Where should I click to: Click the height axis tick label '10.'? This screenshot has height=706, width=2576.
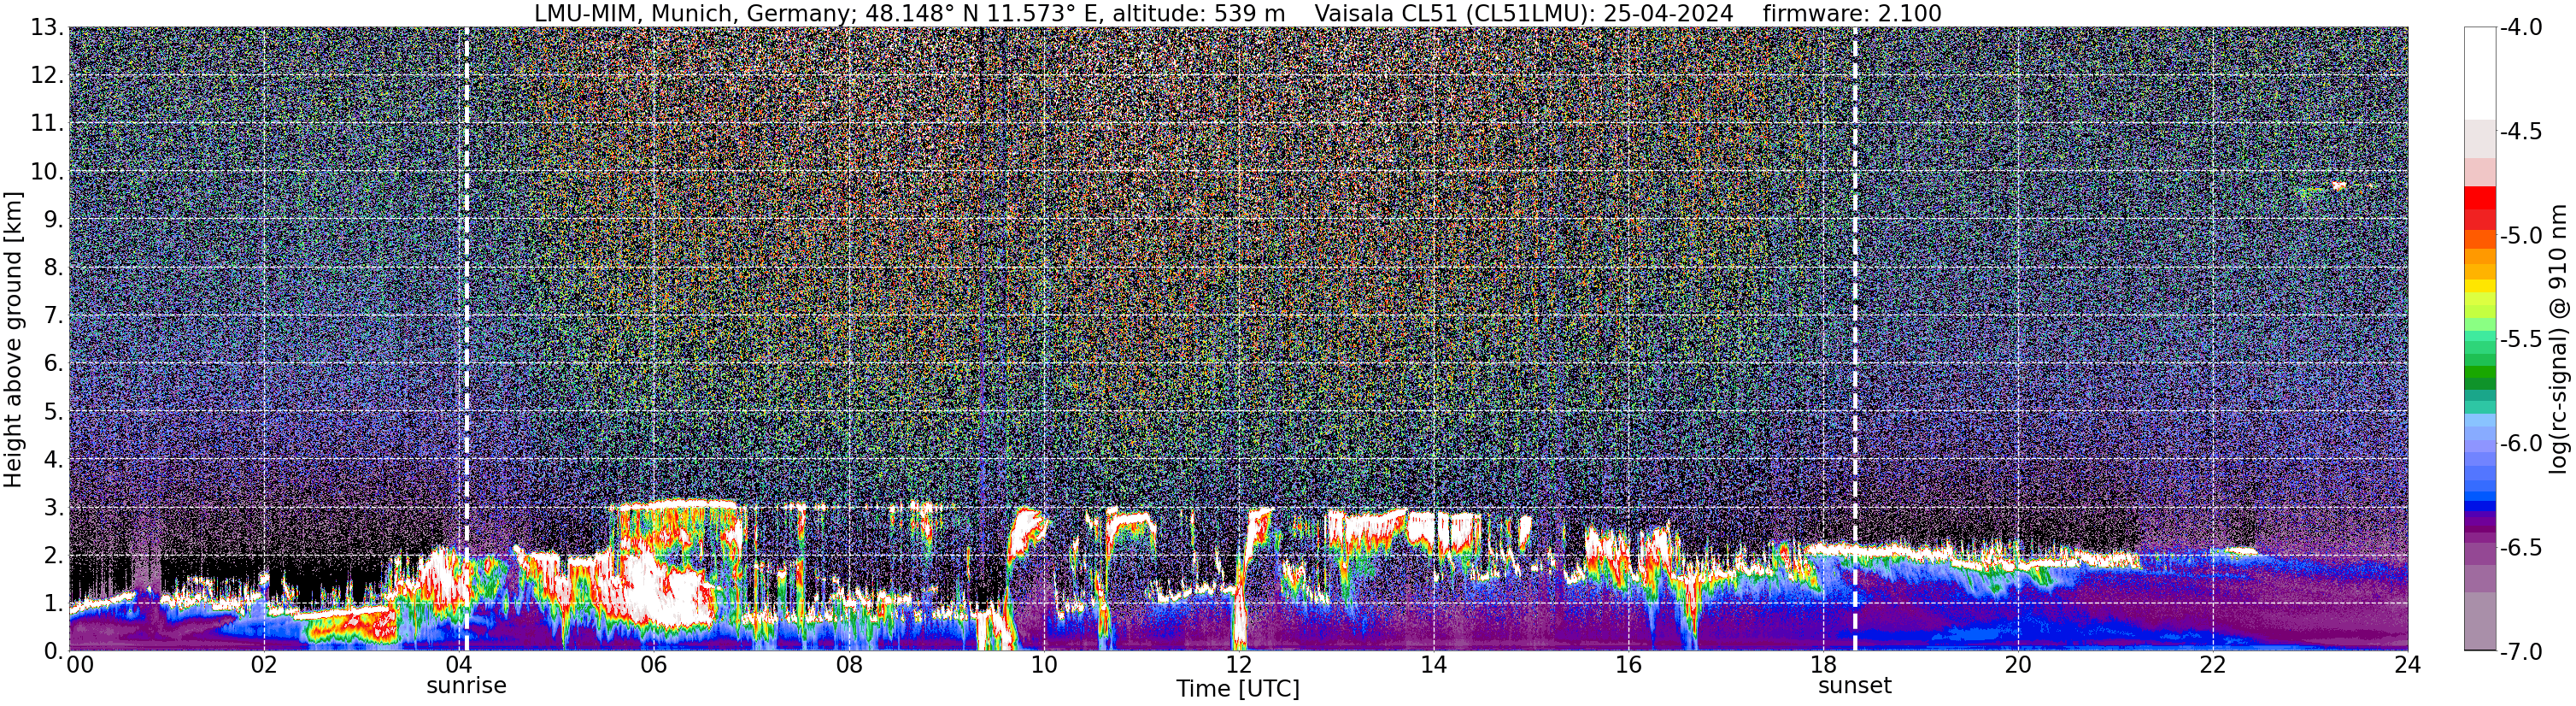pos(47,171)
